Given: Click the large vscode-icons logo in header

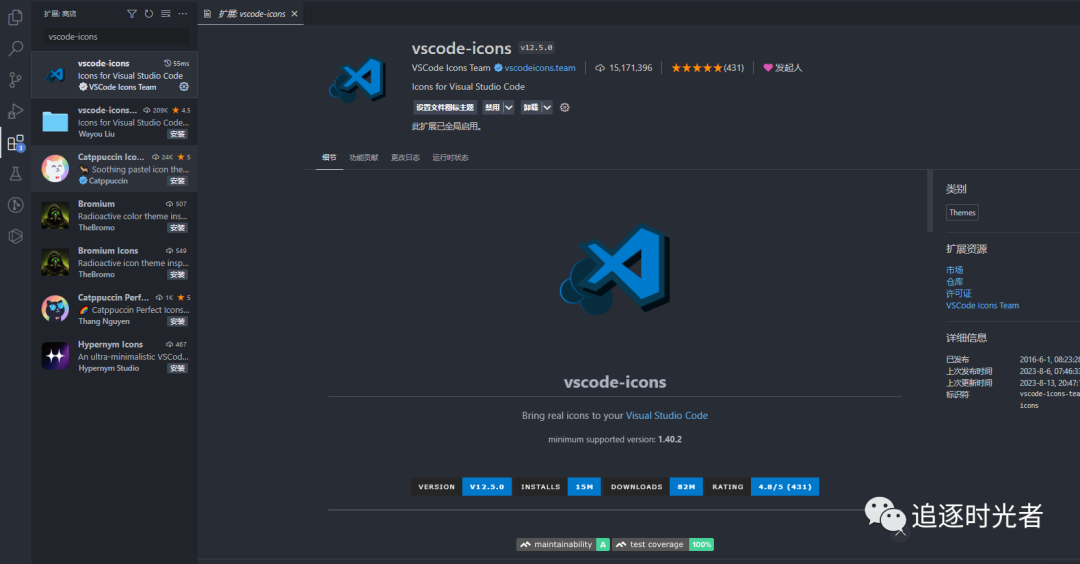Looking at the screenshot, I should [x=356, y=81].
